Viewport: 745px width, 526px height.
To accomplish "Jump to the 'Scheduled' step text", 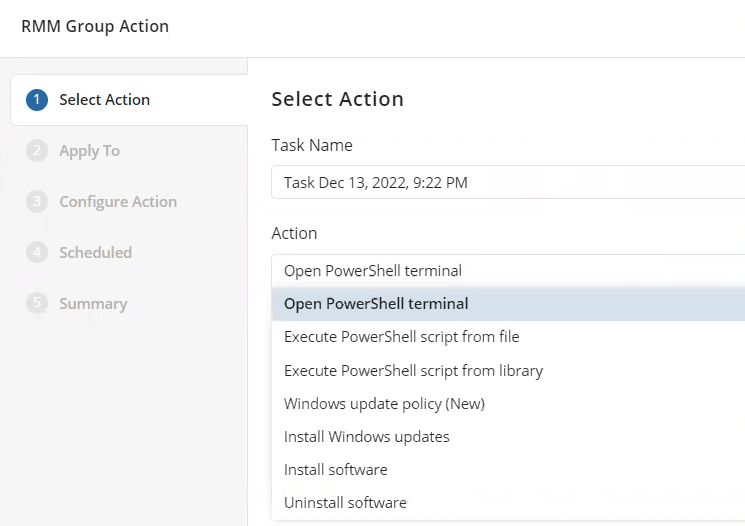I will (95, 253).
